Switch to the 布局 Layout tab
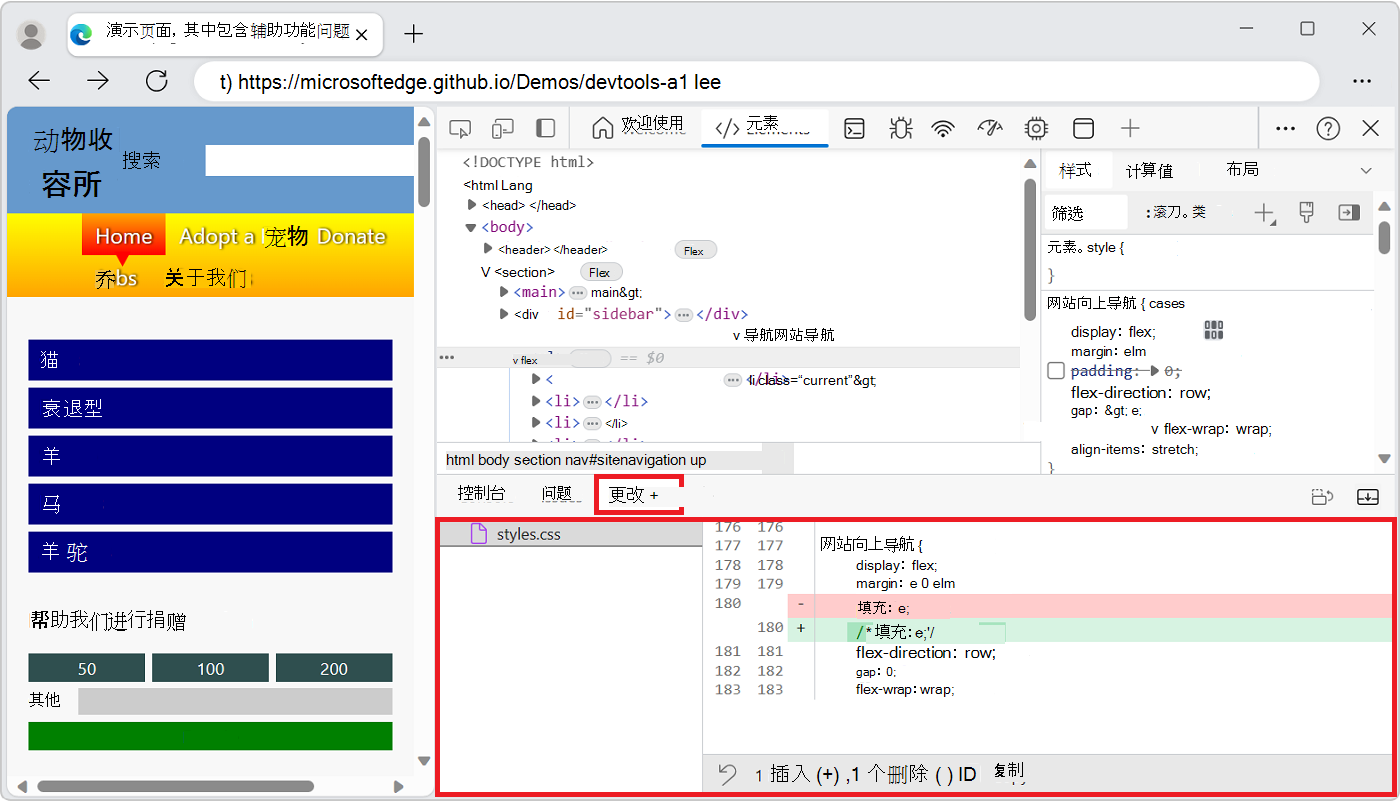 click(1242, 170)
